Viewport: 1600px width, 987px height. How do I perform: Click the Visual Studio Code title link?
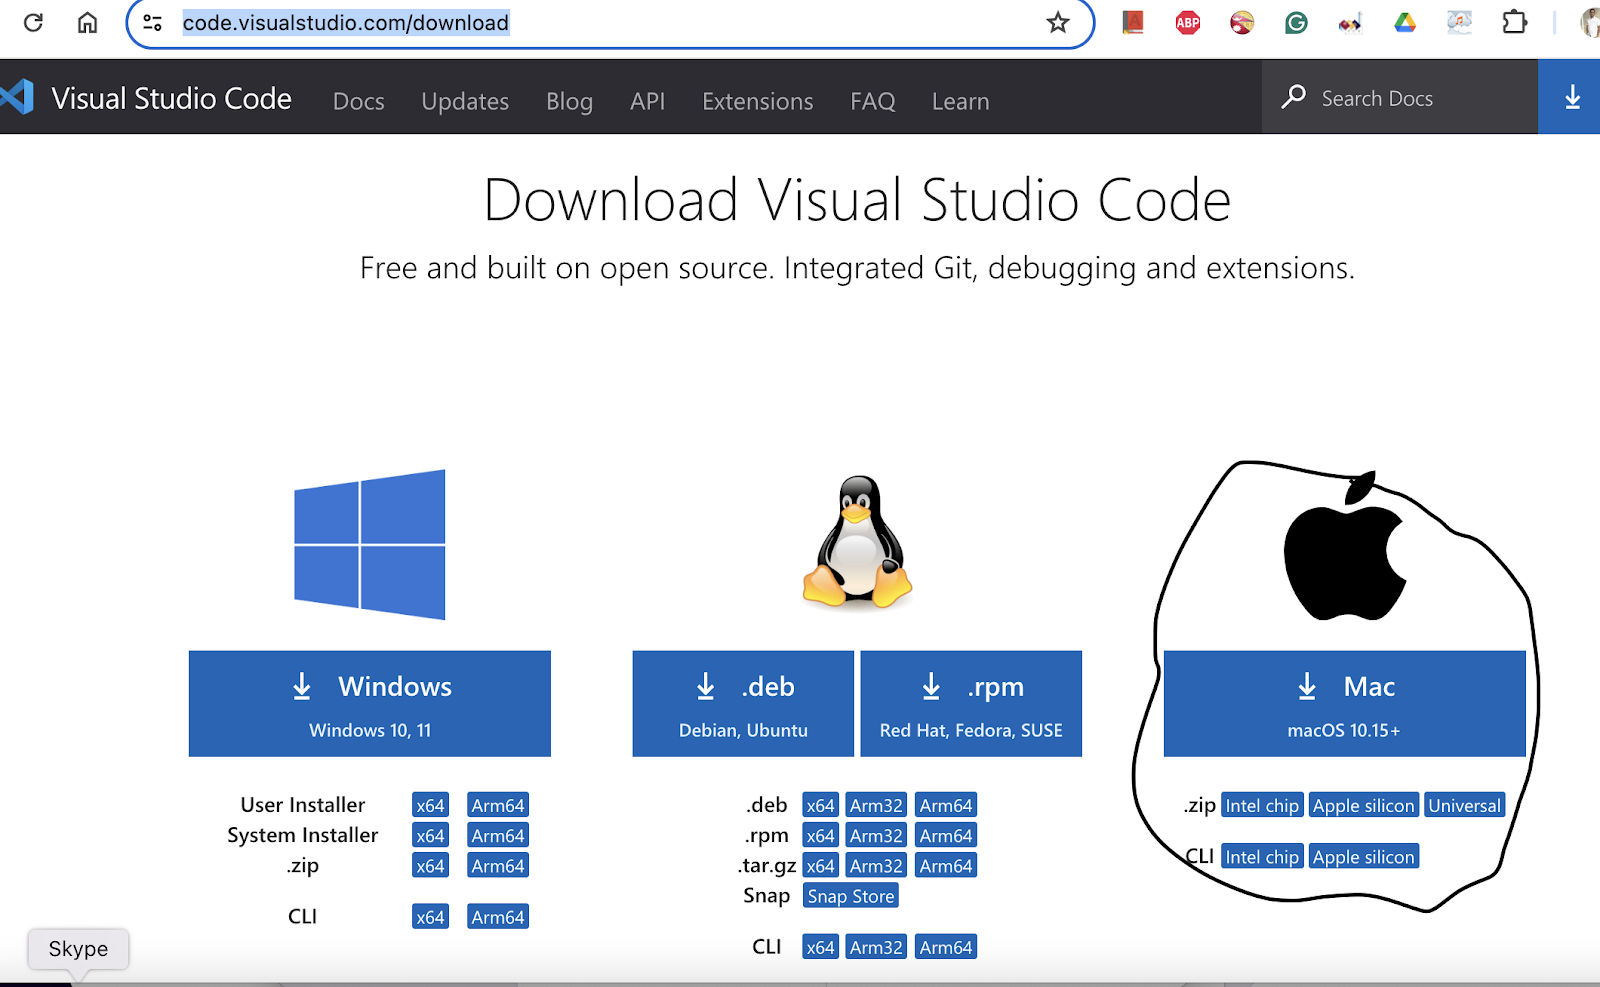coord(171,98)
